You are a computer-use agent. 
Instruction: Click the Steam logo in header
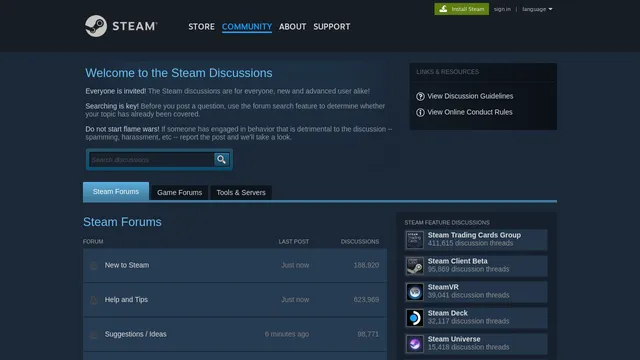[121, 26]
